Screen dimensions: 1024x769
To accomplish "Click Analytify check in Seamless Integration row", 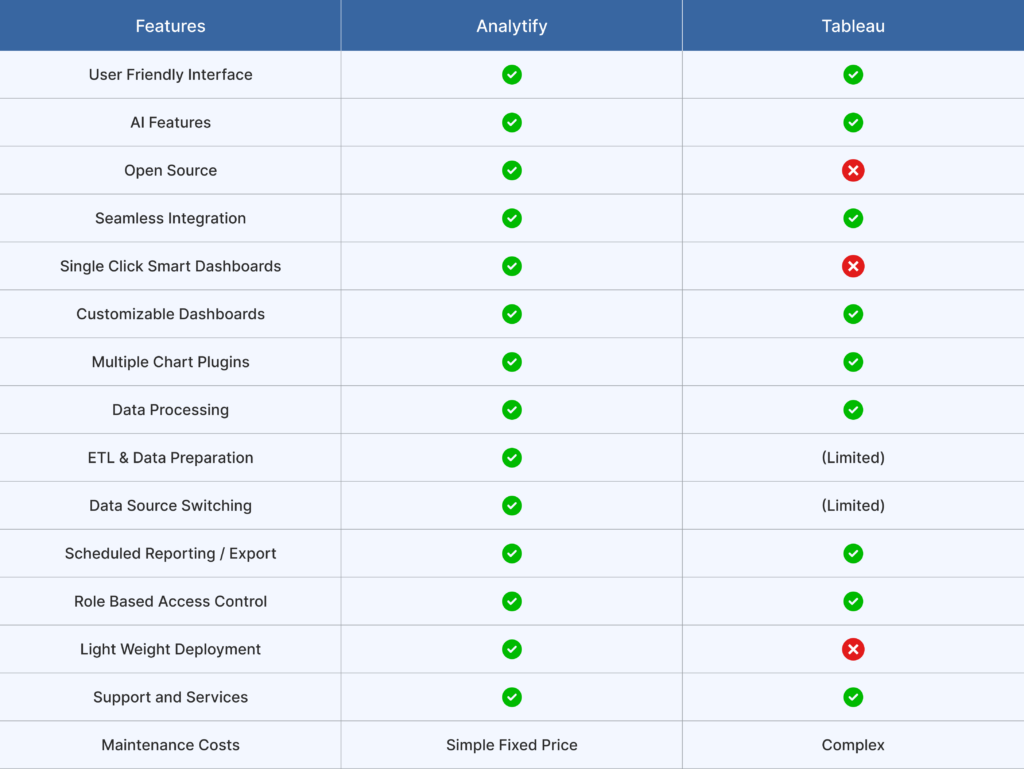I will (512, 218).
